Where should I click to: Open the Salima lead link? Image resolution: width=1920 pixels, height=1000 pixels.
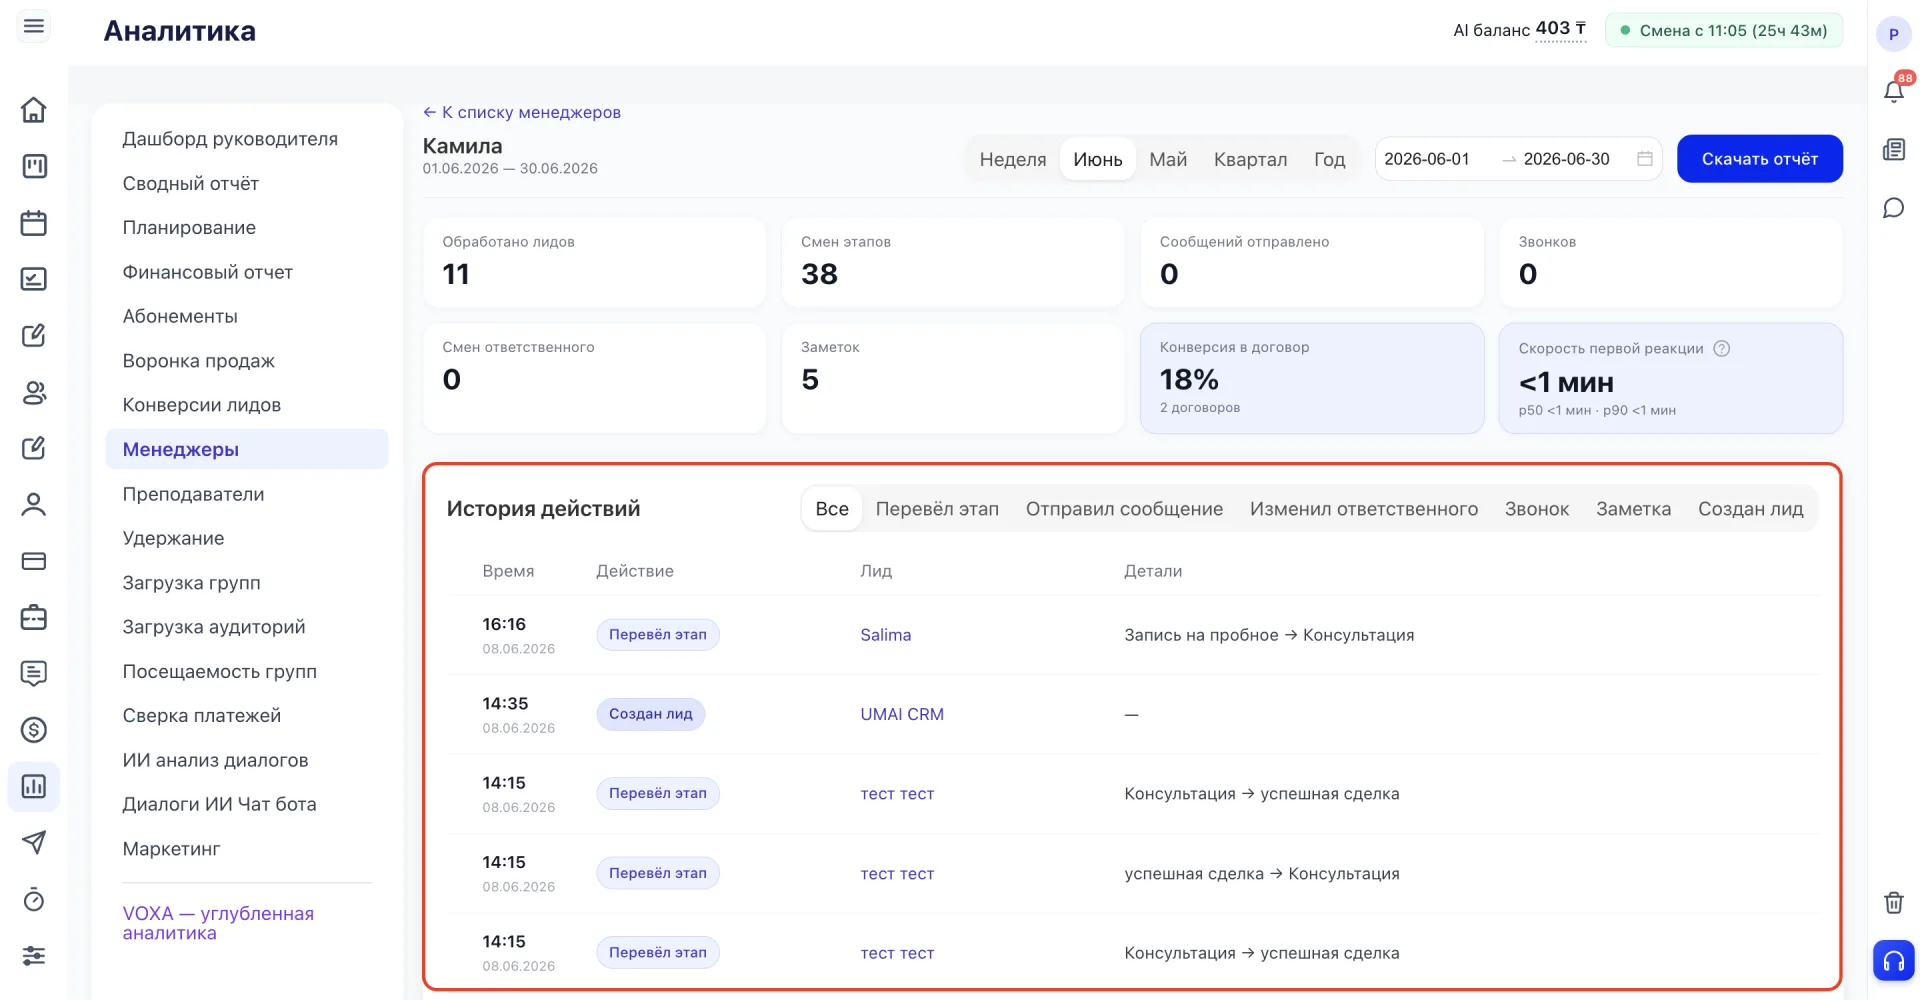(x=885, y=635)
